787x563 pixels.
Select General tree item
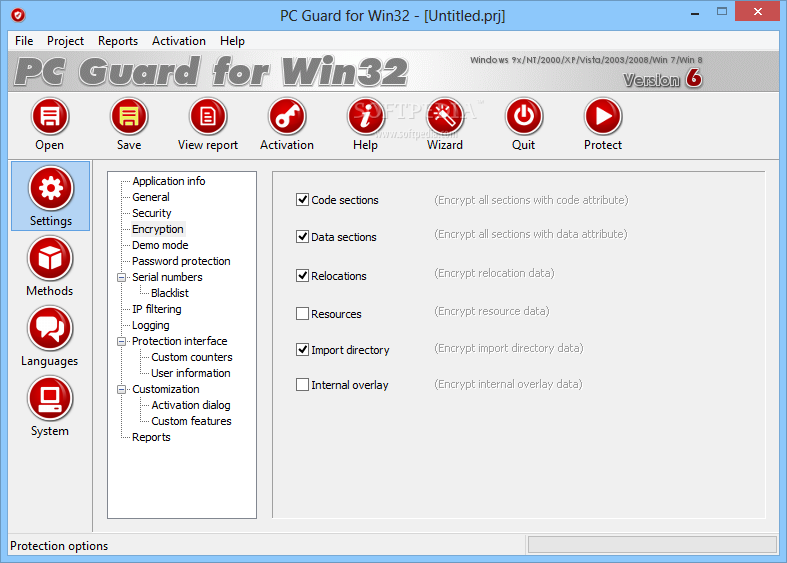click(151, 197)
